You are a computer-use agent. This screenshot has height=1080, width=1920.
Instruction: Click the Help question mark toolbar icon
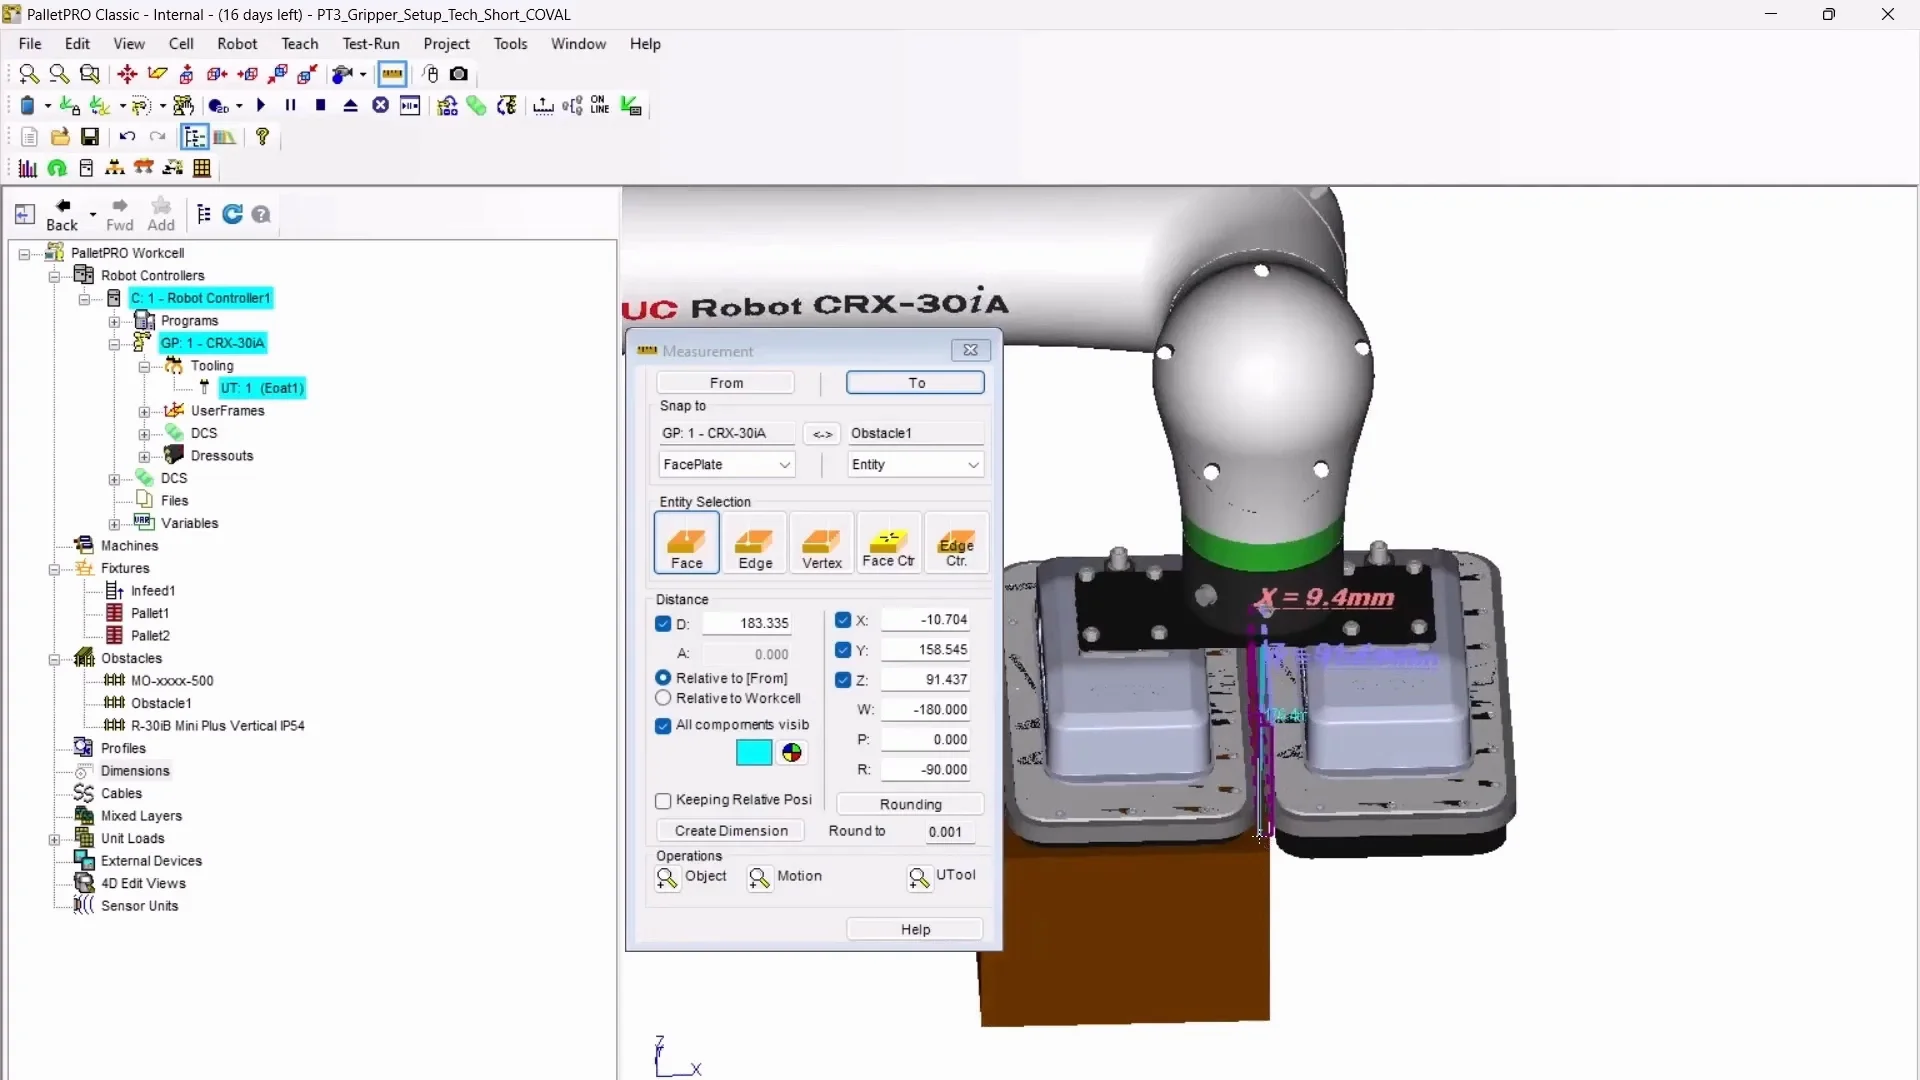[262, 137]
